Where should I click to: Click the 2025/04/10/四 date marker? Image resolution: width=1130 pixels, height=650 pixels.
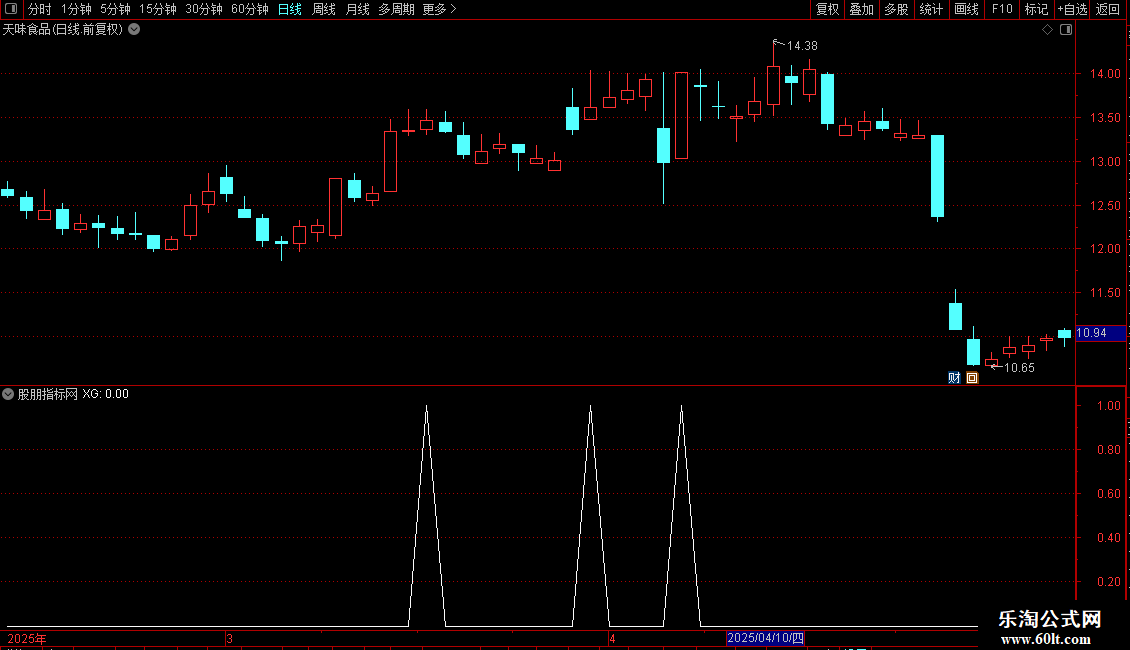(x=765, y=638)
